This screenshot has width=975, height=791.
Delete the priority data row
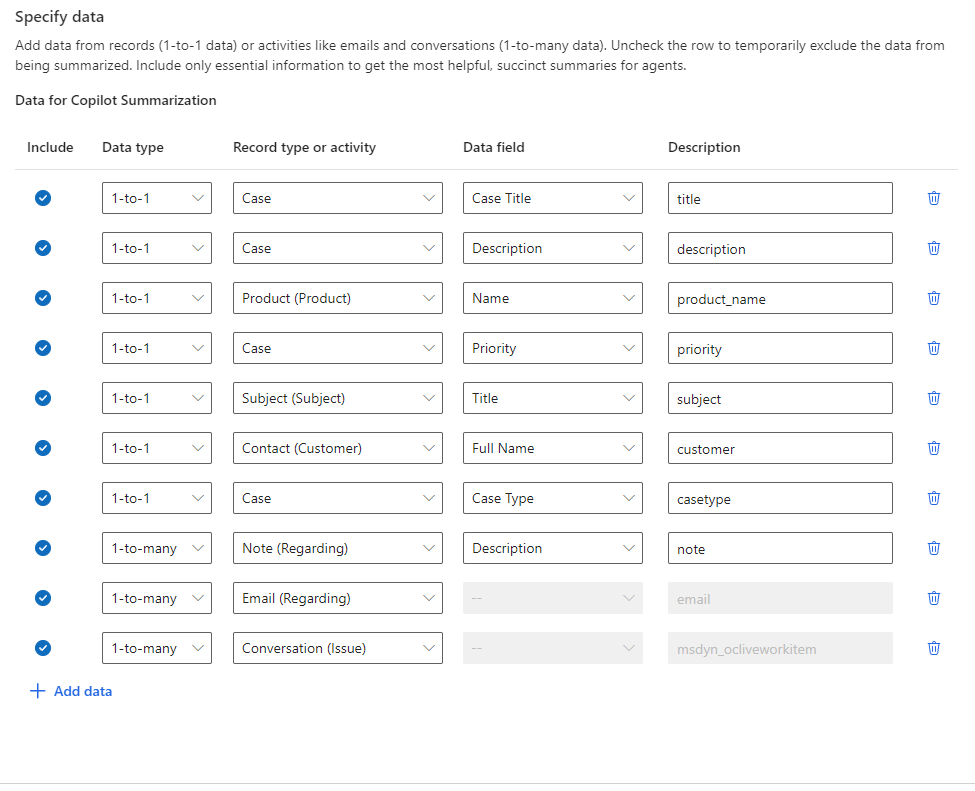[934, 348]
